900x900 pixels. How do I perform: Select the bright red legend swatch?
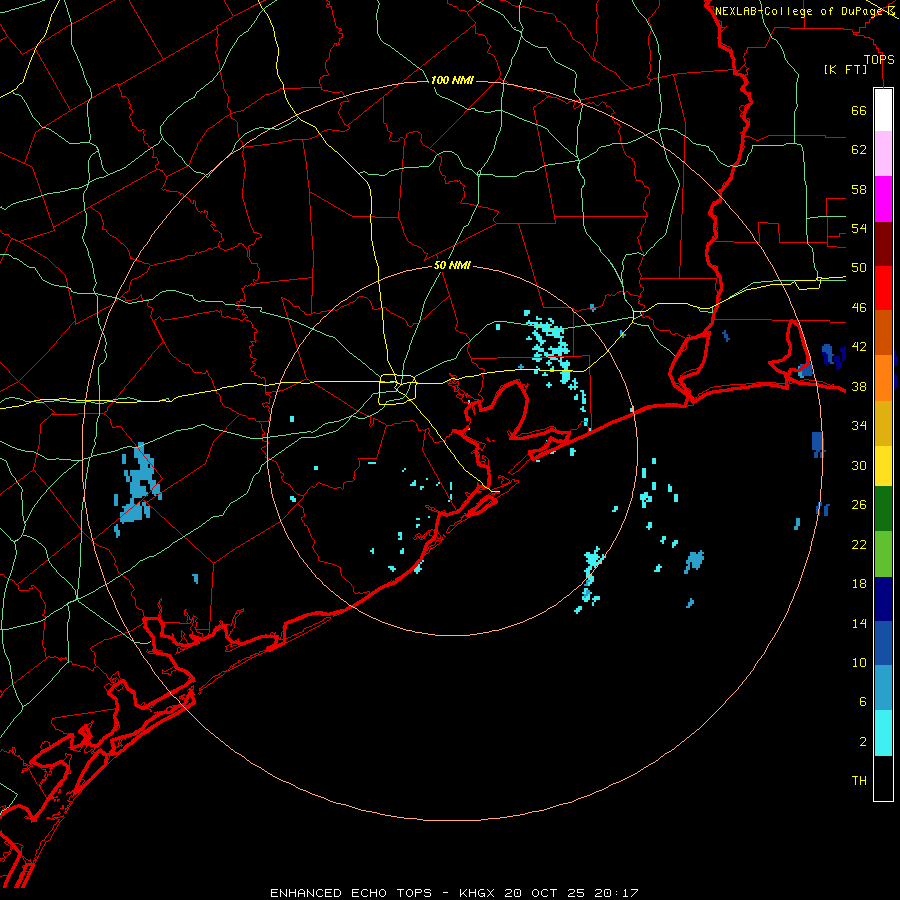pos(883,288)
